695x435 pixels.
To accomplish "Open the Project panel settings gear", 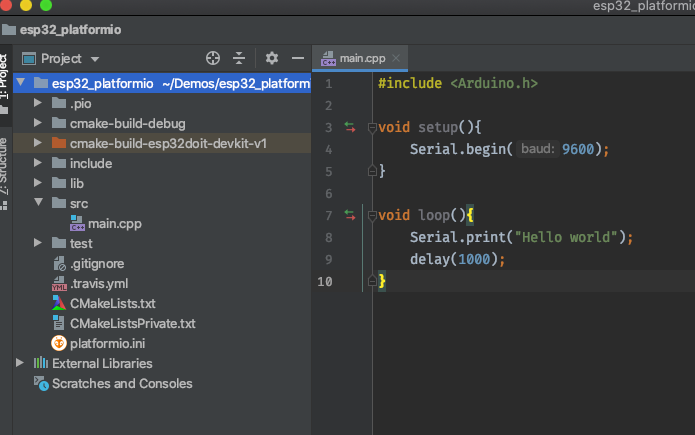I will click(x=271, y=59).
